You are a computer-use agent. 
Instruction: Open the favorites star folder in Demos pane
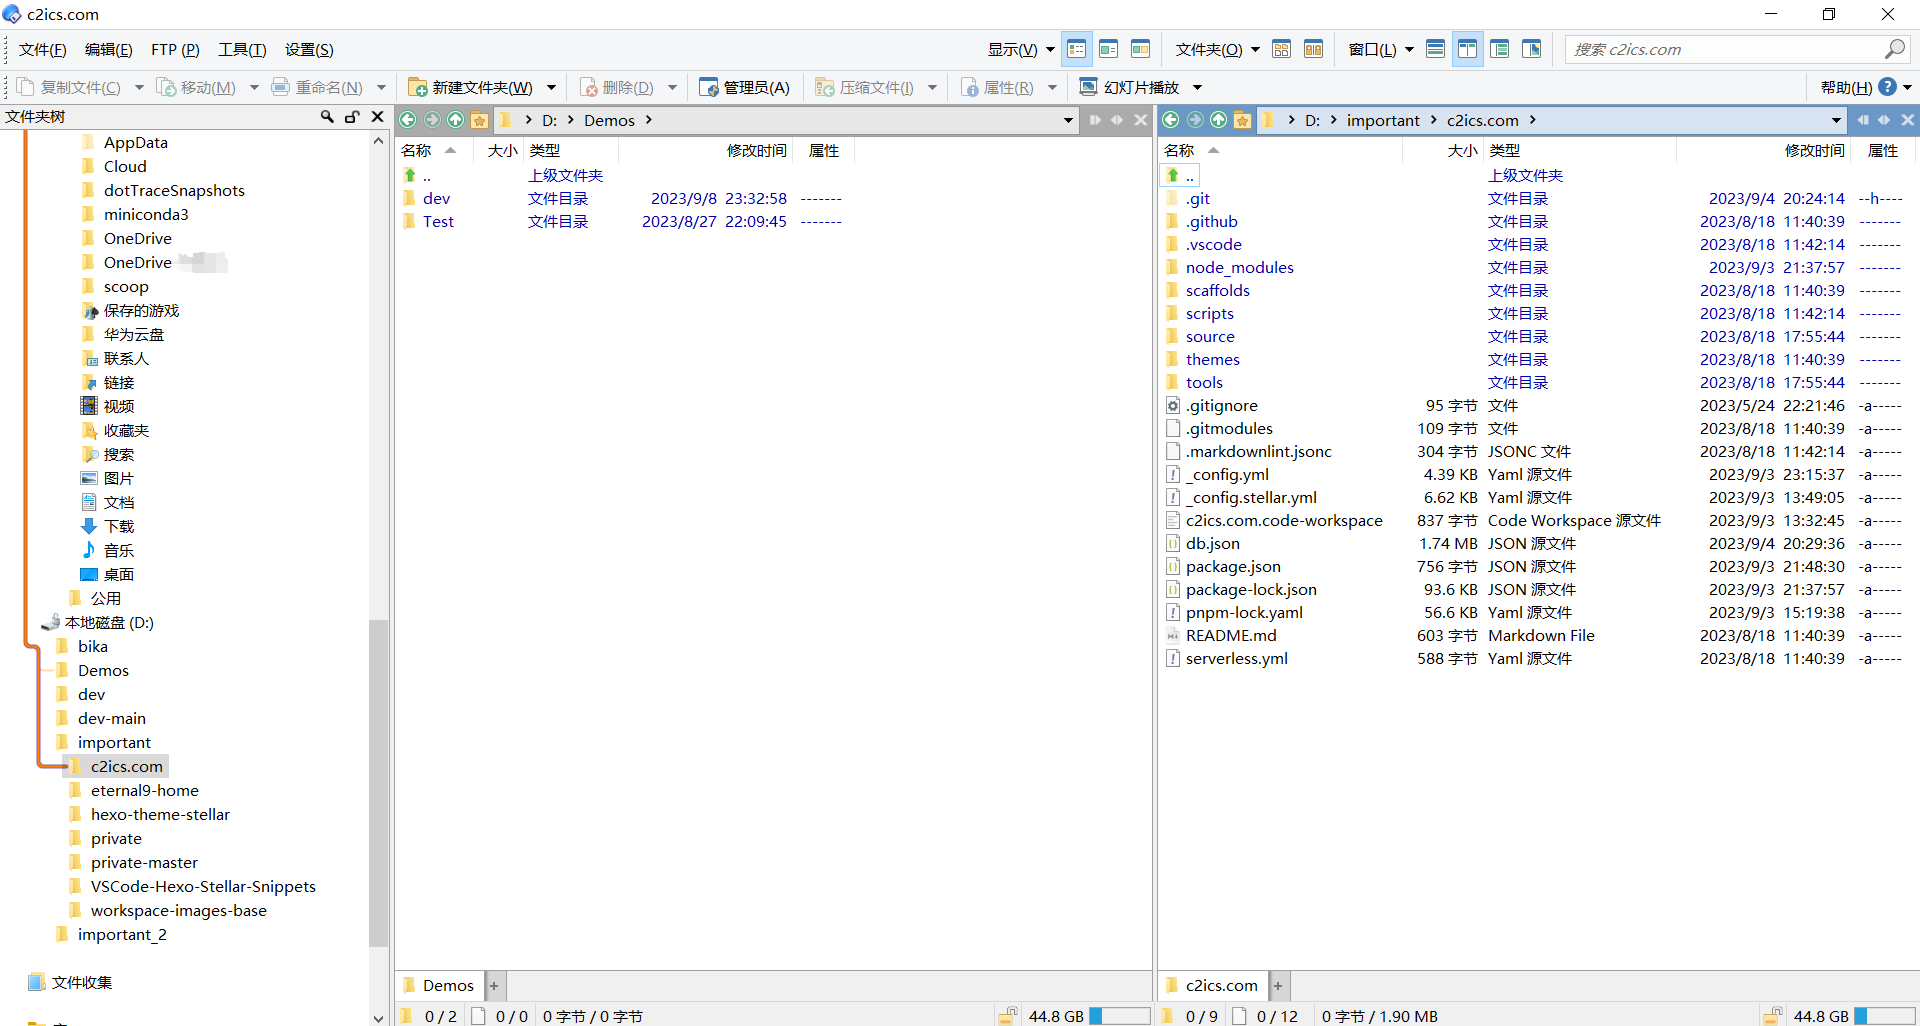point(480,120)
